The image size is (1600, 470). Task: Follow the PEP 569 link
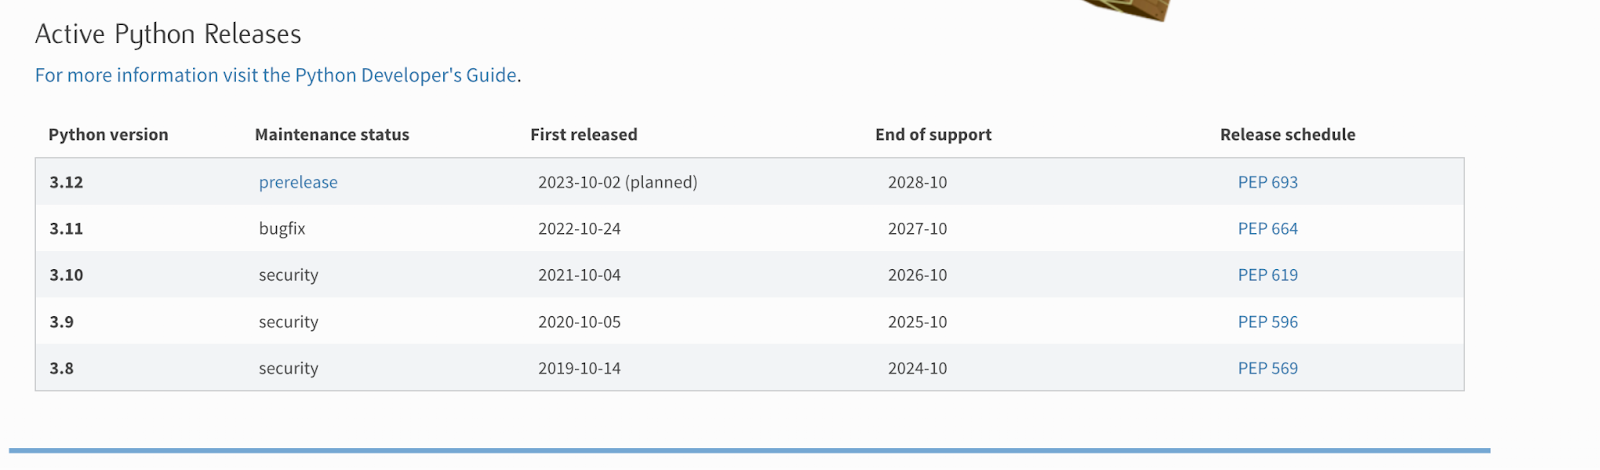[x=1267, y=368]
